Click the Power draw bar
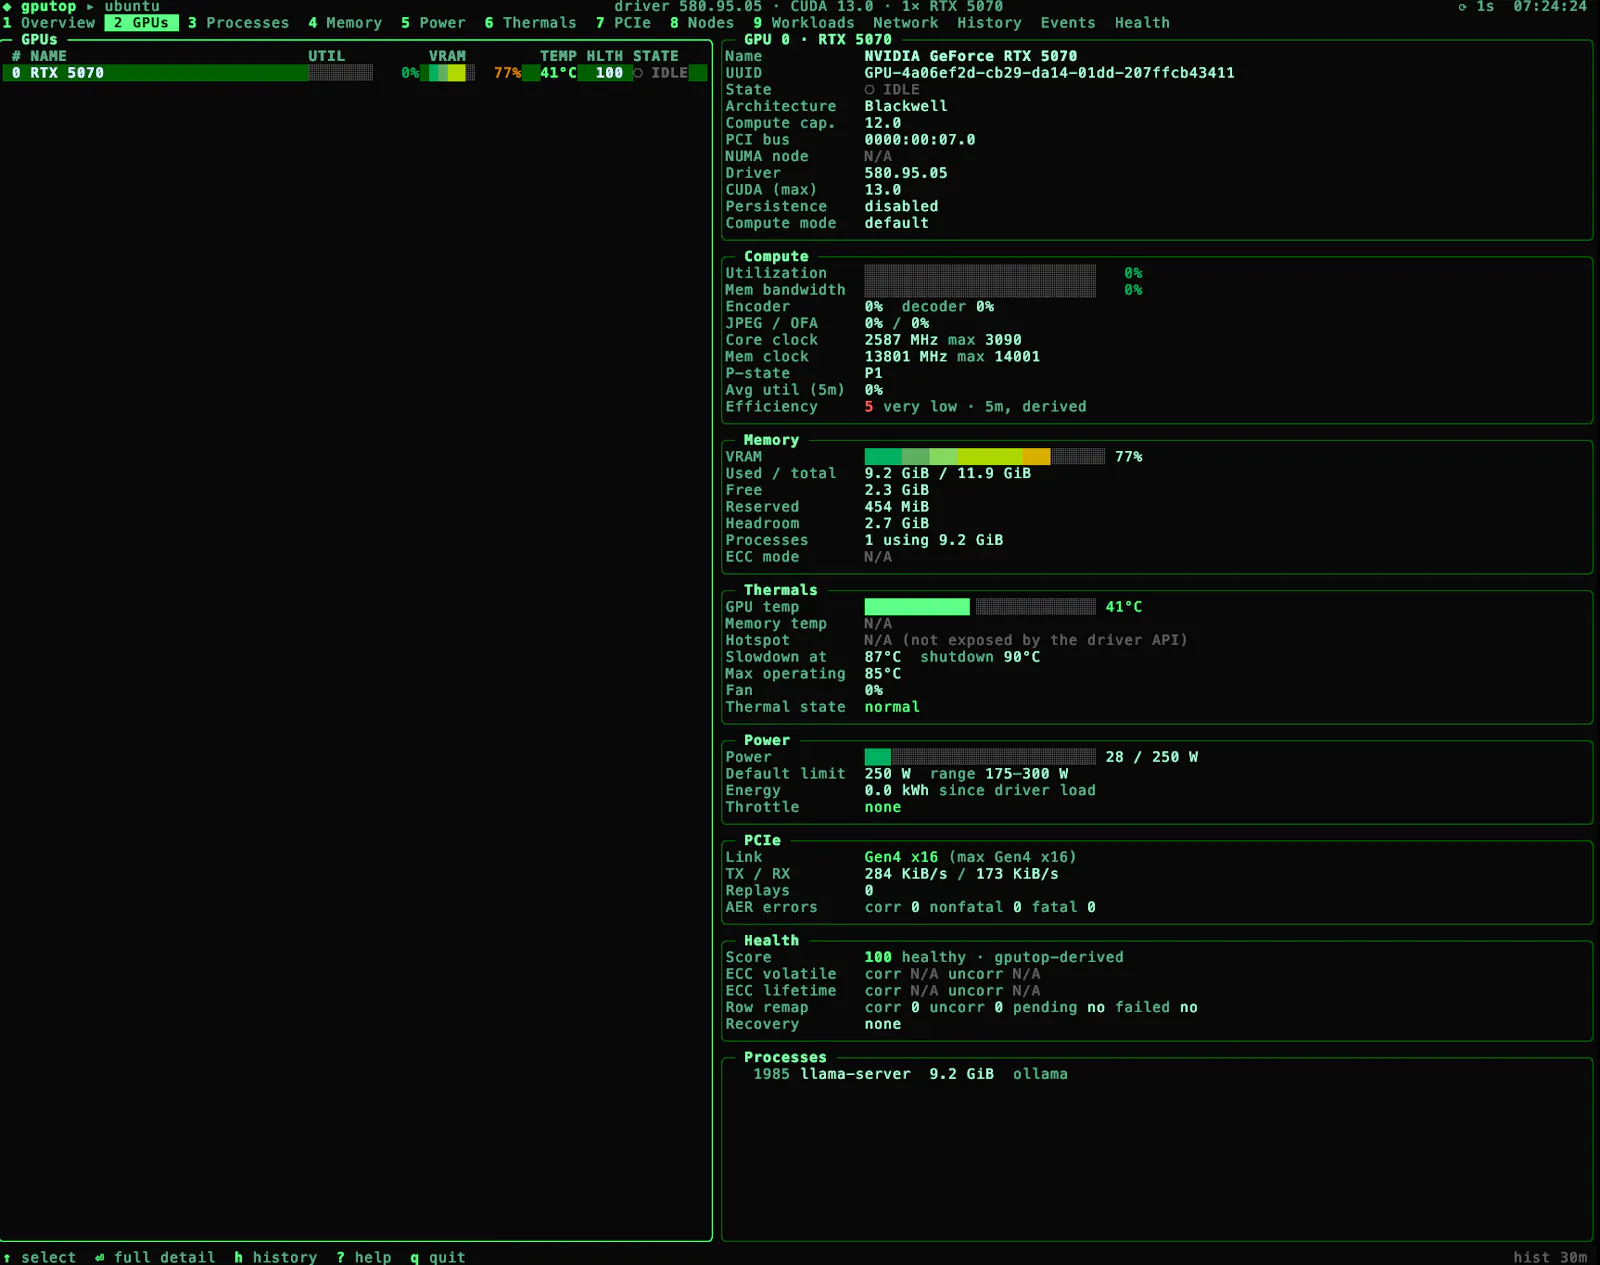Viewport: 1600px width, 1265px height. (x=980, y=757)
